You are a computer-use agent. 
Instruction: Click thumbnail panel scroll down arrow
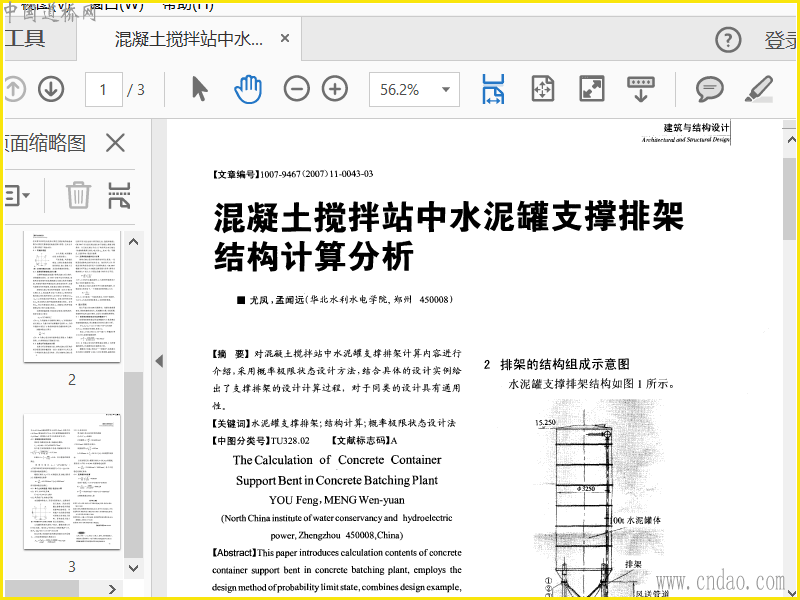(x=134, y=568)
